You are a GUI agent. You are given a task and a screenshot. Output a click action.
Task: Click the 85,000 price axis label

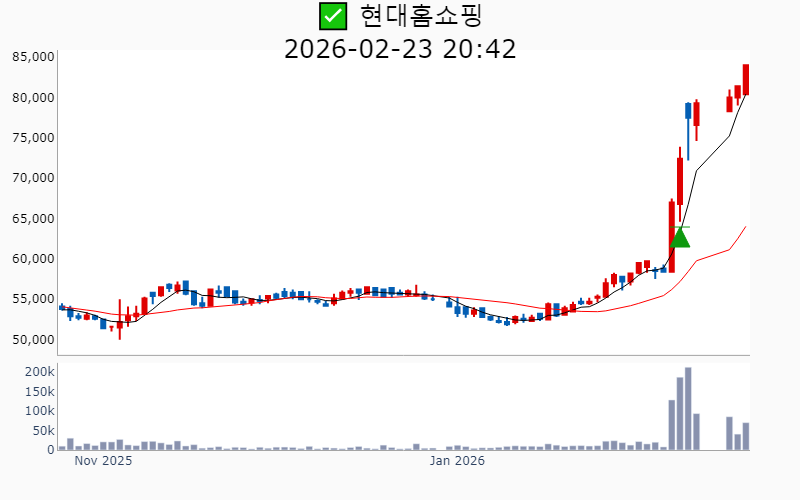pyautogui.click(x=32, y=57)
